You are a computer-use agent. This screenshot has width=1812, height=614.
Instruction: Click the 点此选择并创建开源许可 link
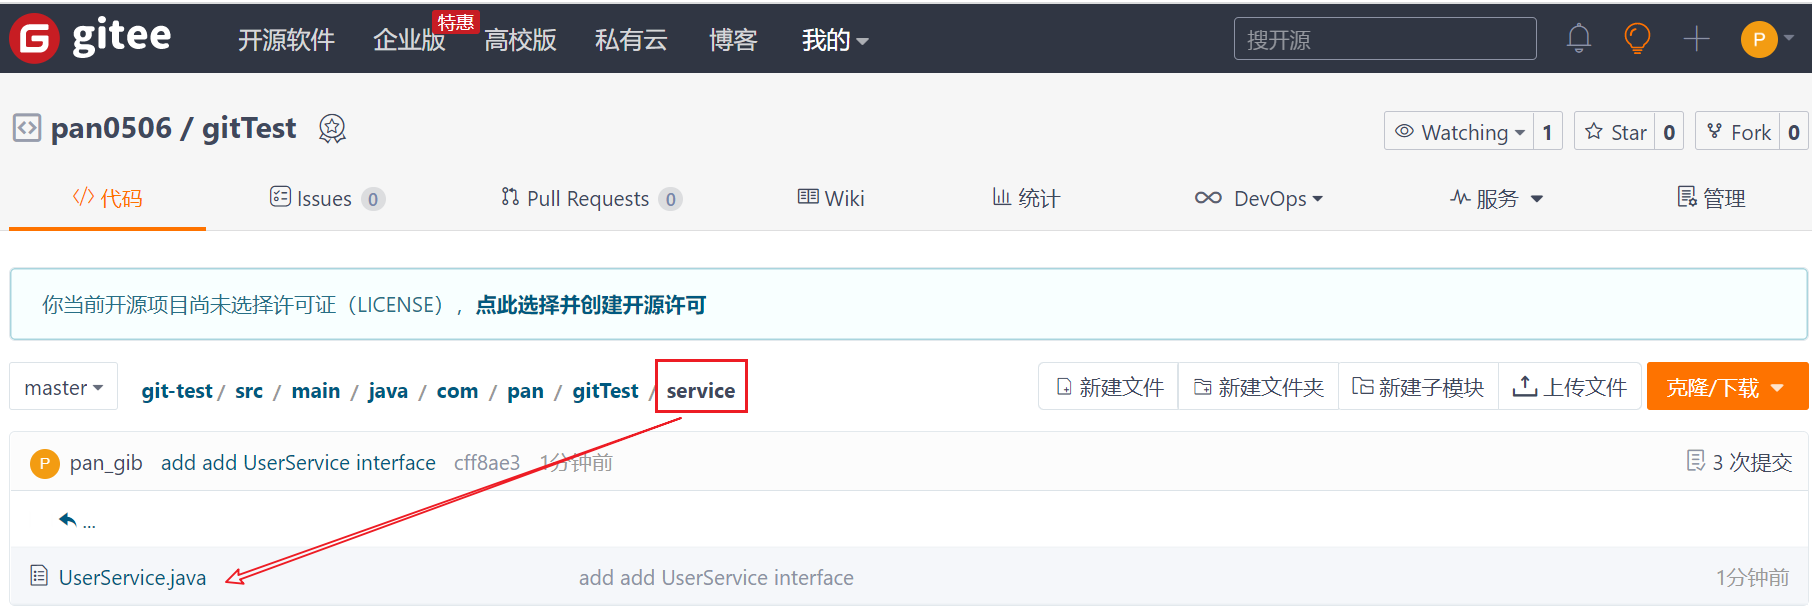tap(590, 305)
